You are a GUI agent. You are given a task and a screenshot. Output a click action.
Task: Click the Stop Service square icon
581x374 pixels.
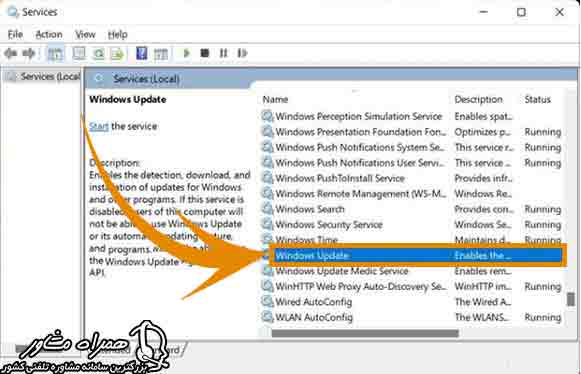(x=205, y=53)
